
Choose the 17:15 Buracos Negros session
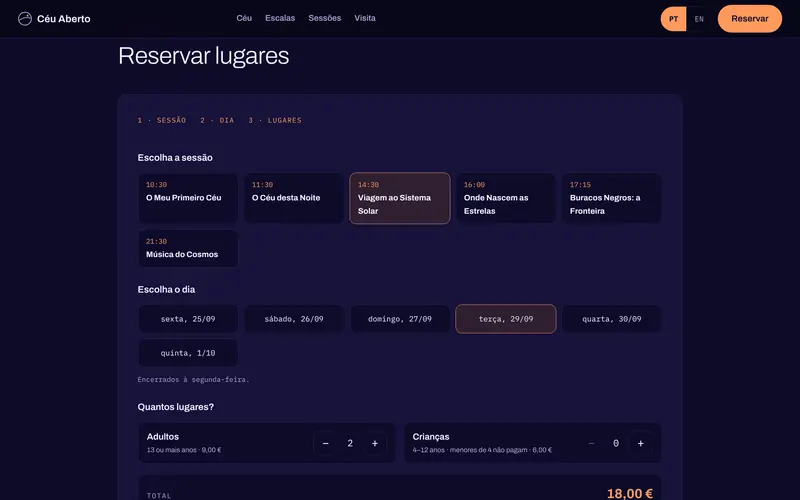point(612,198)
